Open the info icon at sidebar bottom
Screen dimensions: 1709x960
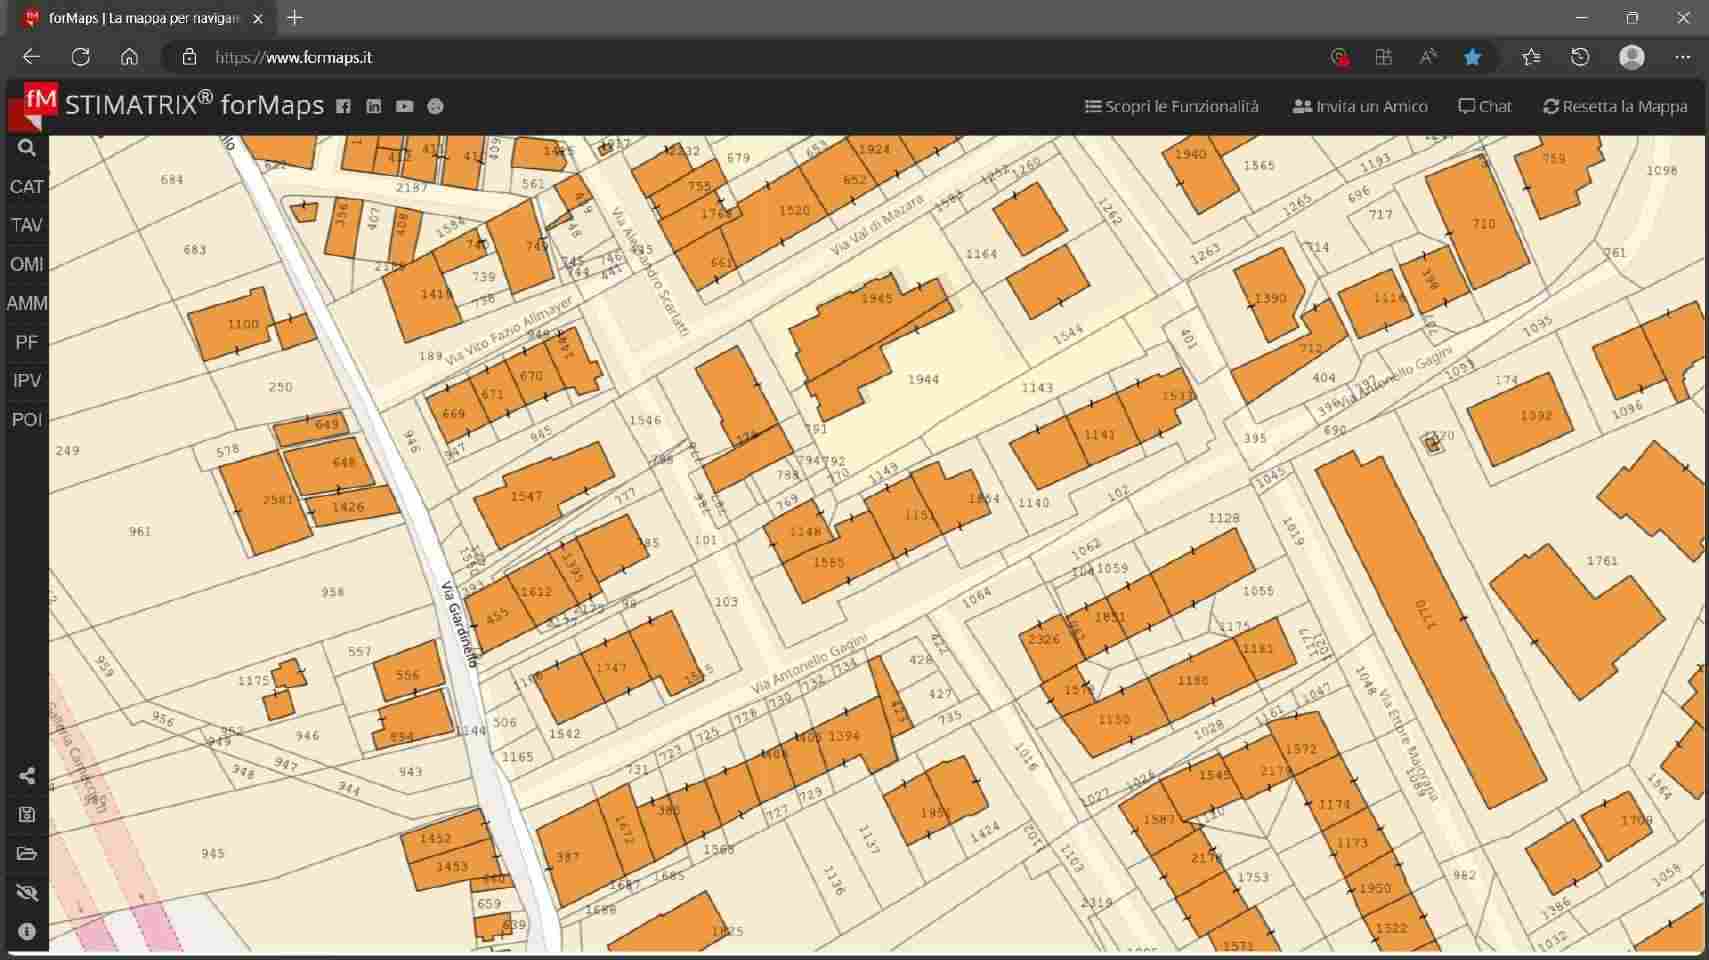pyautogui.click(x=27, y=932)
